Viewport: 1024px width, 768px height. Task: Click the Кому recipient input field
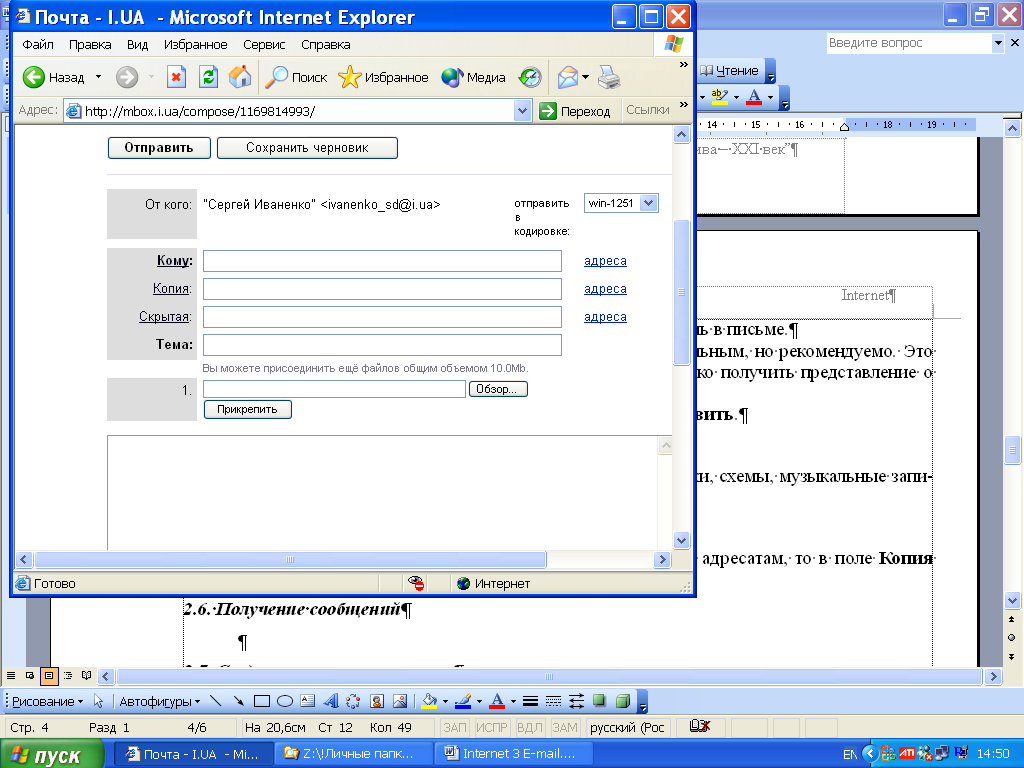(x=382, y=261)
